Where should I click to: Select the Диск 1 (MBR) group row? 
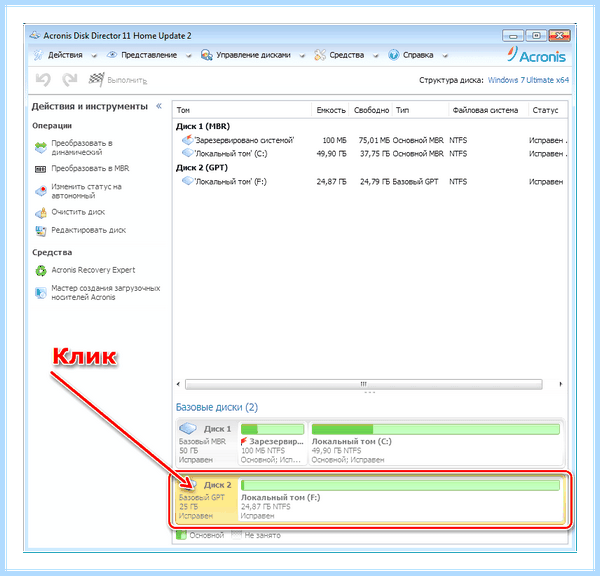pos(370,126)
